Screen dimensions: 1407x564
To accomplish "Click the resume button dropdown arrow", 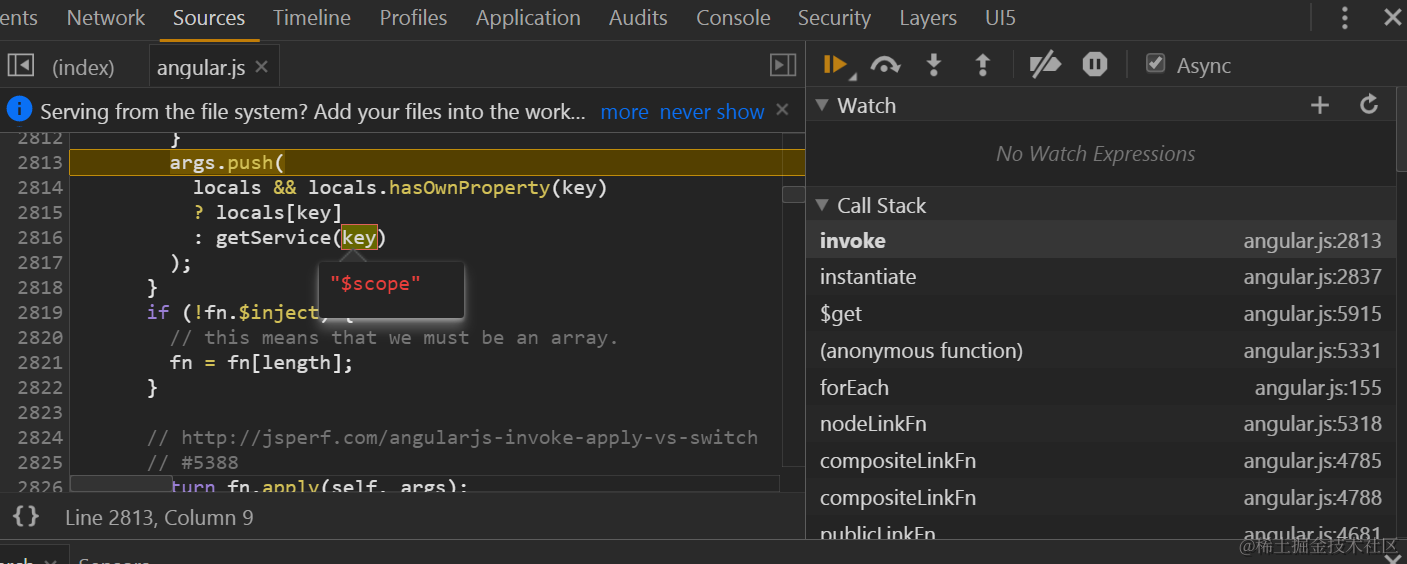I will pyautogui.click(x=853, y=75).
